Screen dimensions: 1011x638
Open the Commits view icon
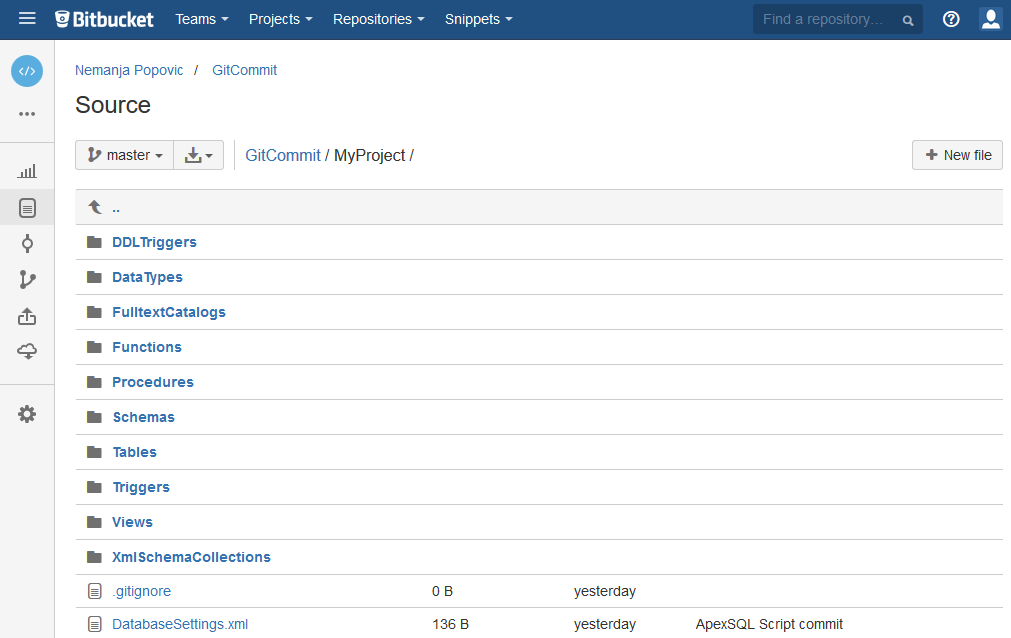point(27,243)
